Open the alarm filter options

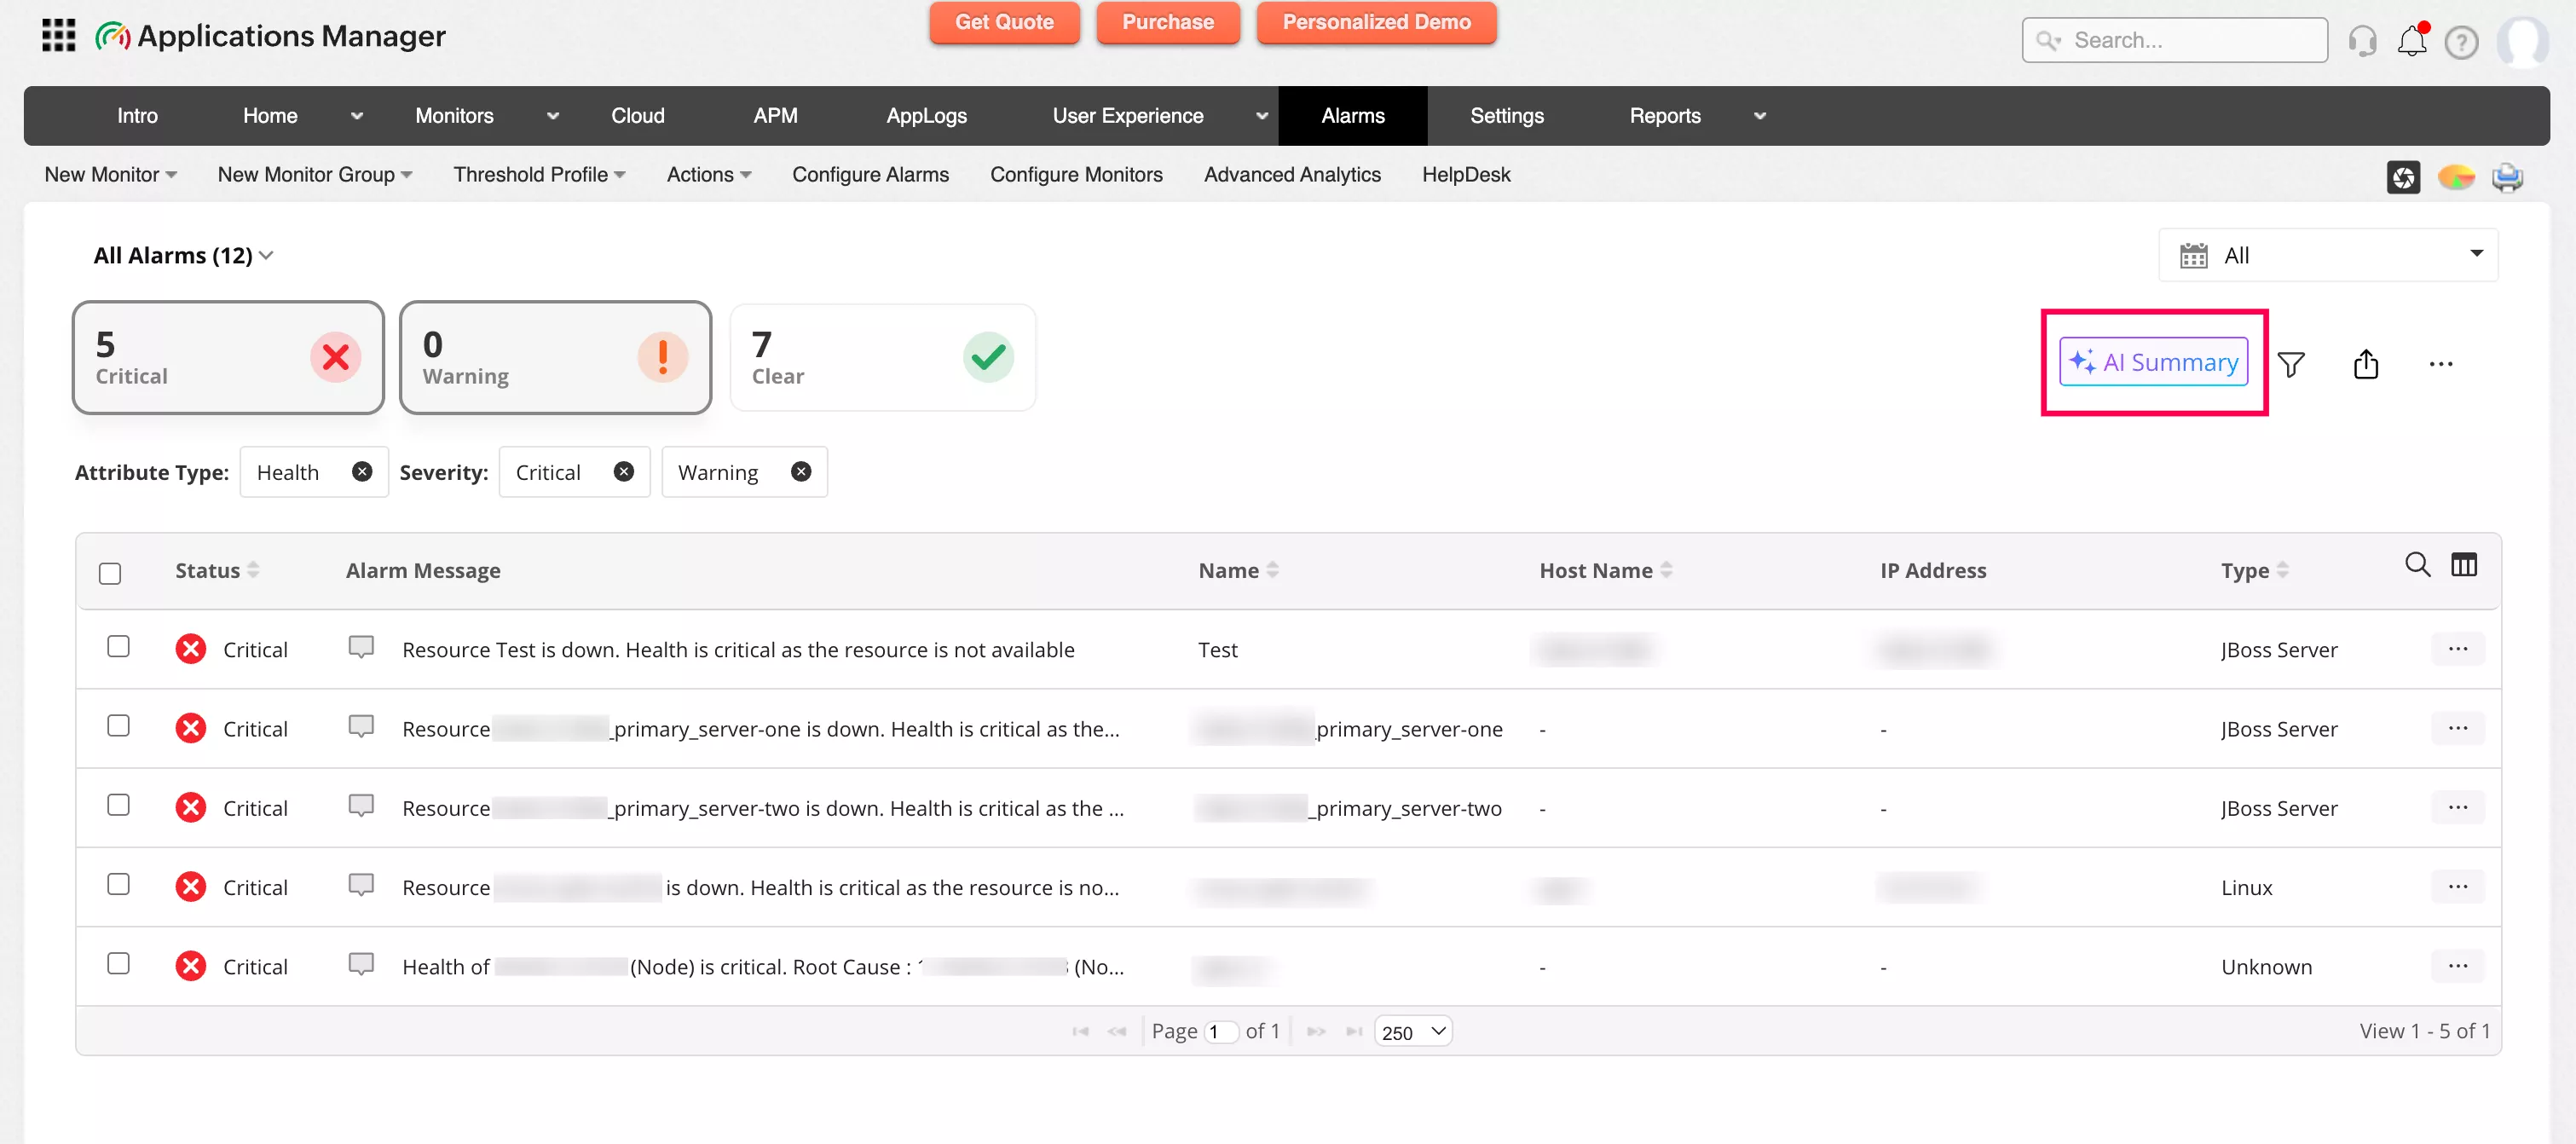[x=2293, y=363]
